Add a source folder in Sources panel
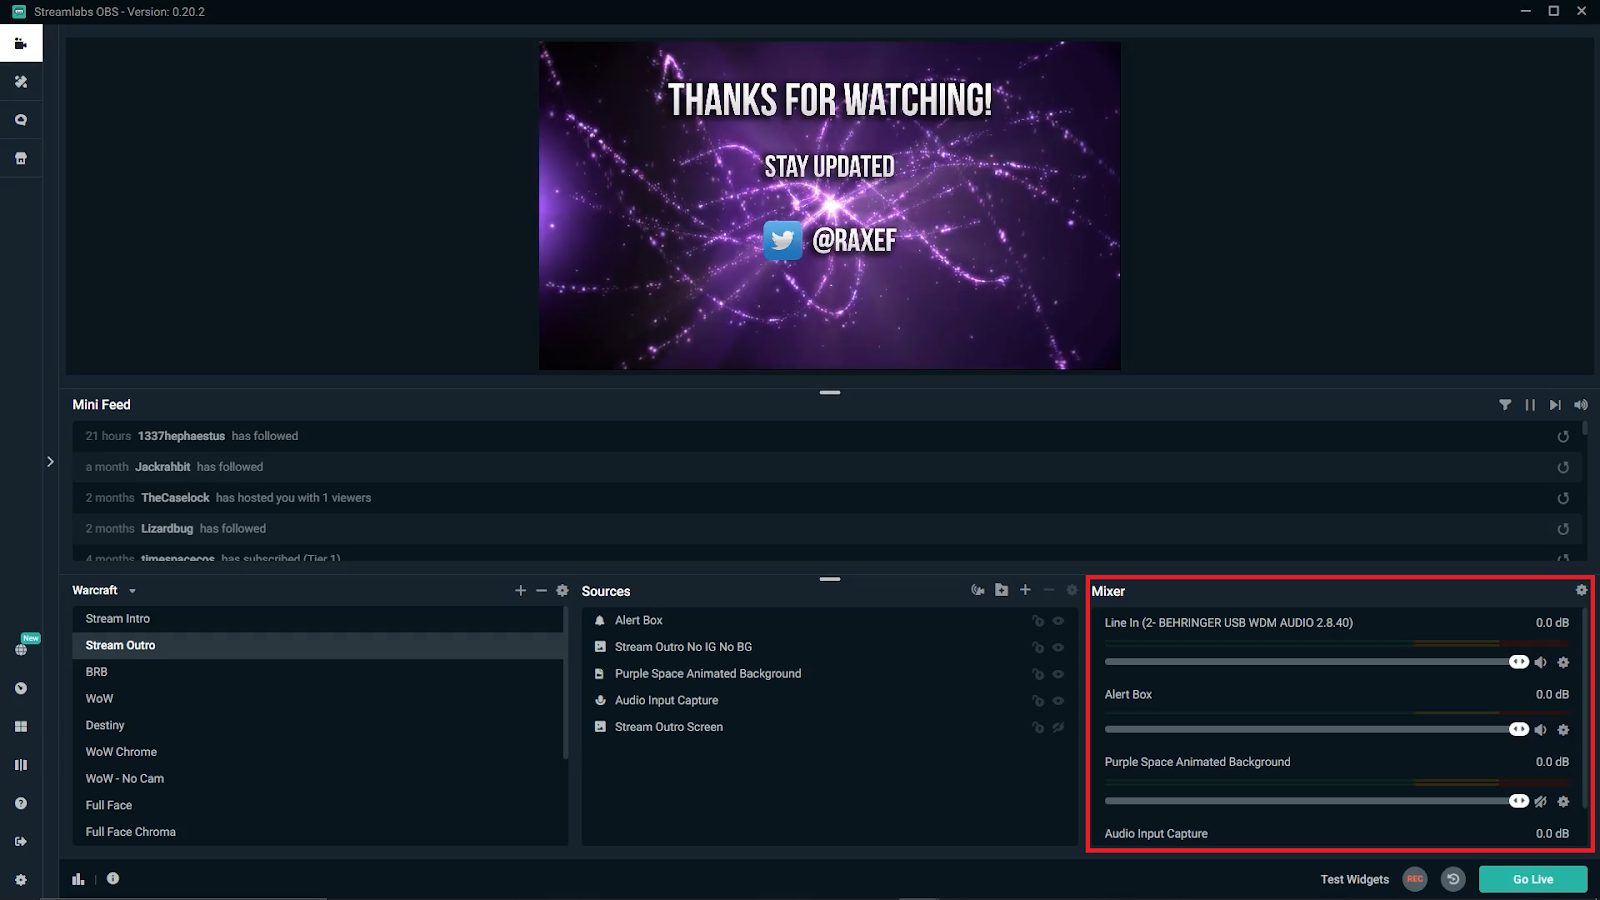The height and width of the screenshot is (900, 1600). tap(1002, 590)
